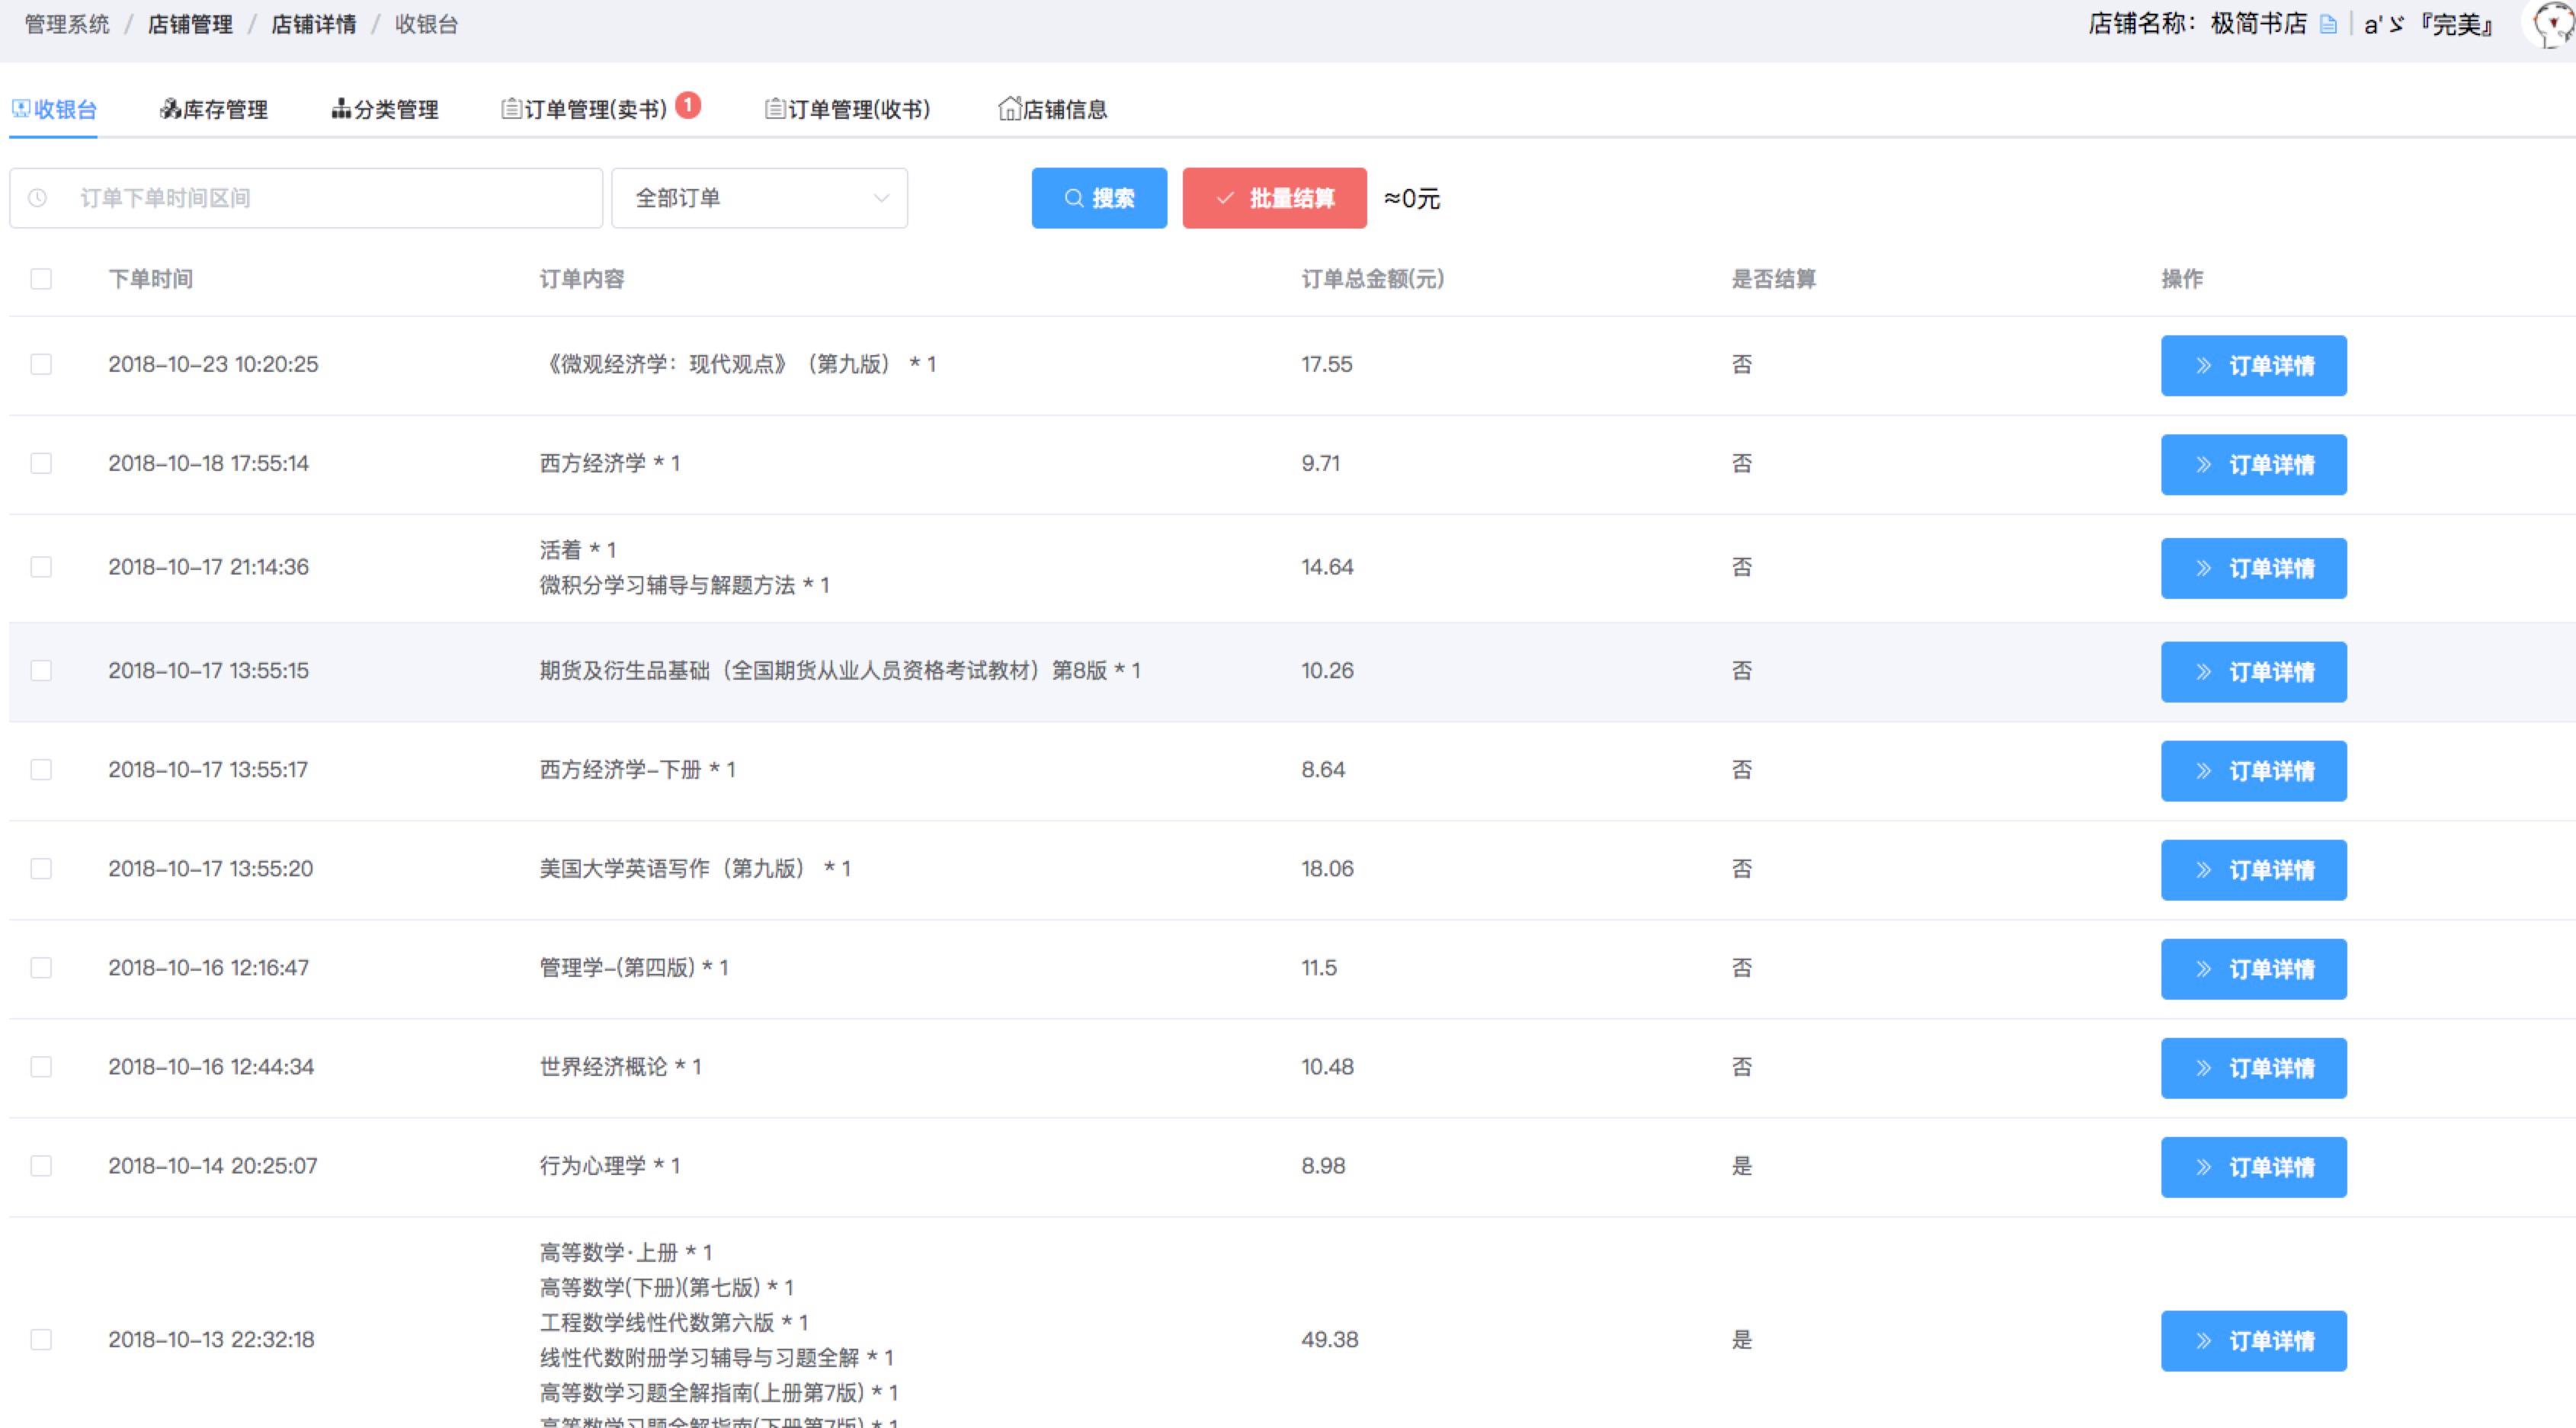Click the user name a'ゞ『完美』
The image size is (2576, 1428).
pos(2429,24)
